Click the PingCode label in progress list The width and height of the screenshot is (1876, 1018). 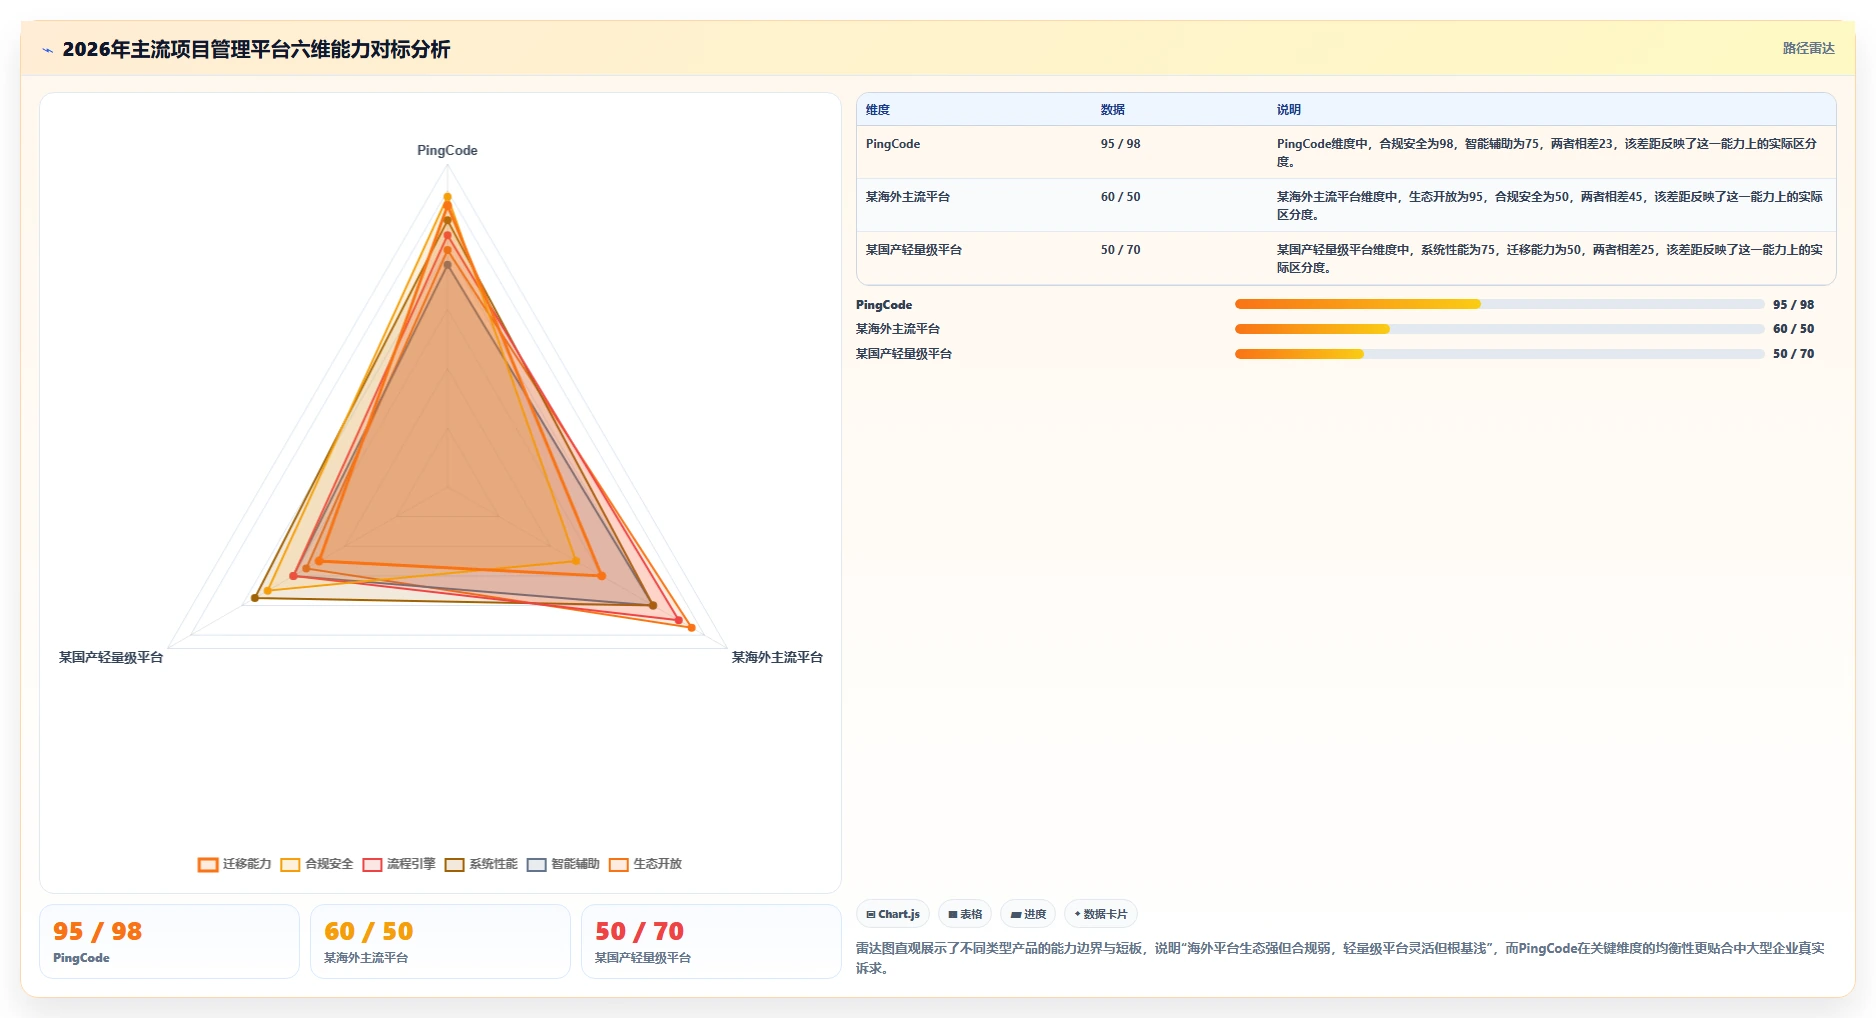[884, 304]
